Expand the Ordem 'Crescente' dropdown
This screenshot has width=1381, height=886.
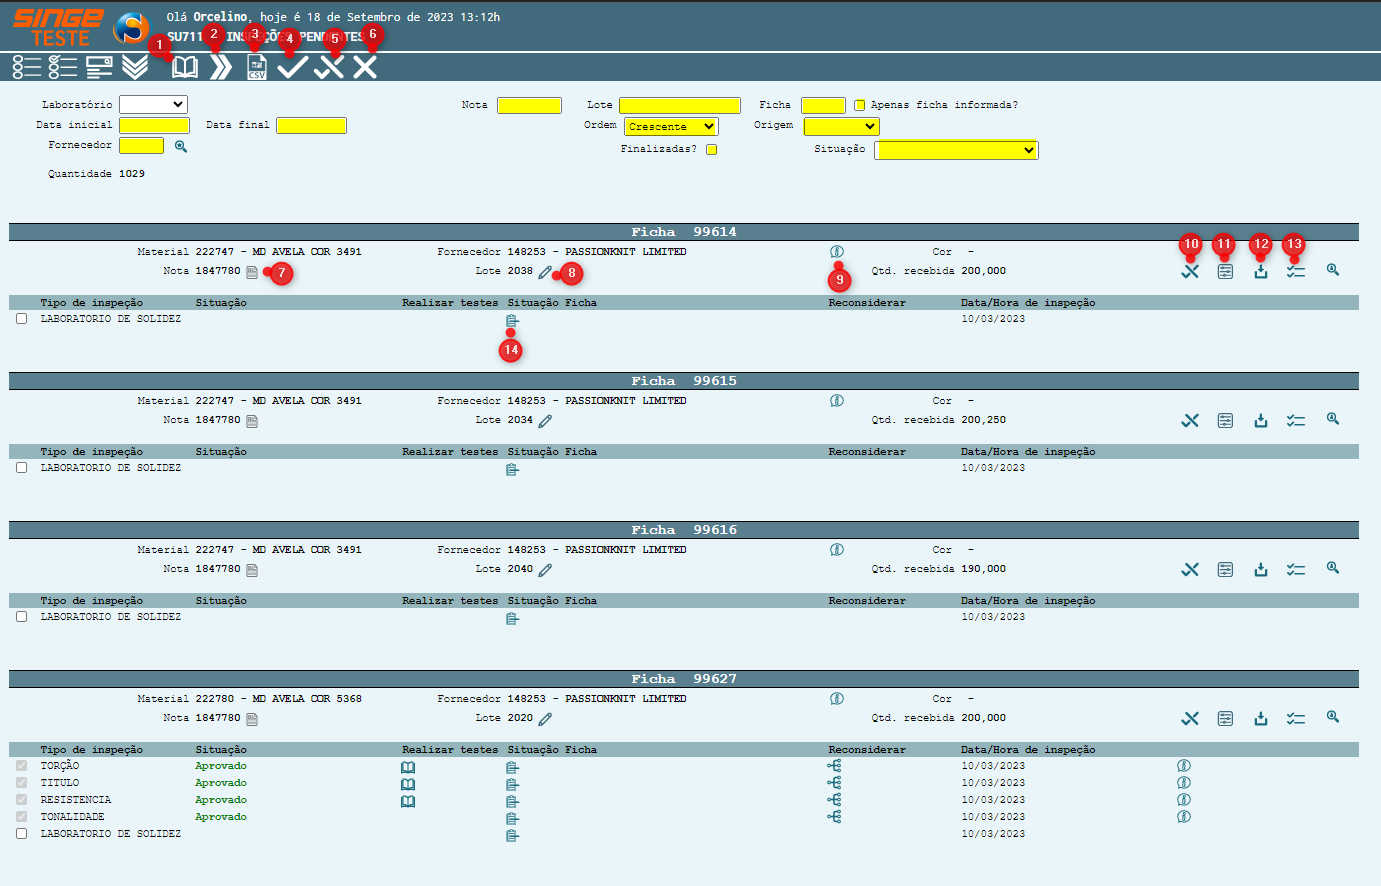pos(671,127)
